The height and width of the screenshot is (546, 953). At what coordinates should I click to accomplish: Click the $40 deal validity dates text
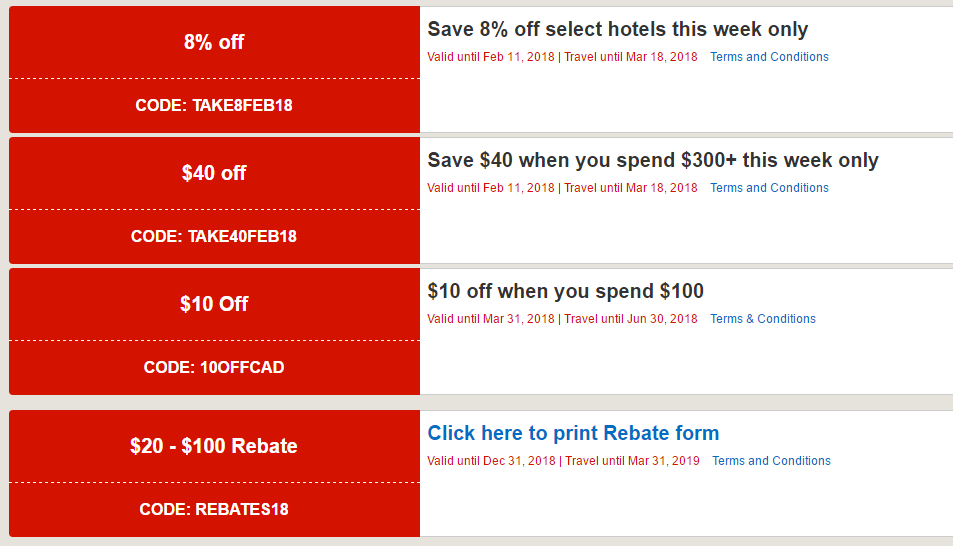click(562, 188)
